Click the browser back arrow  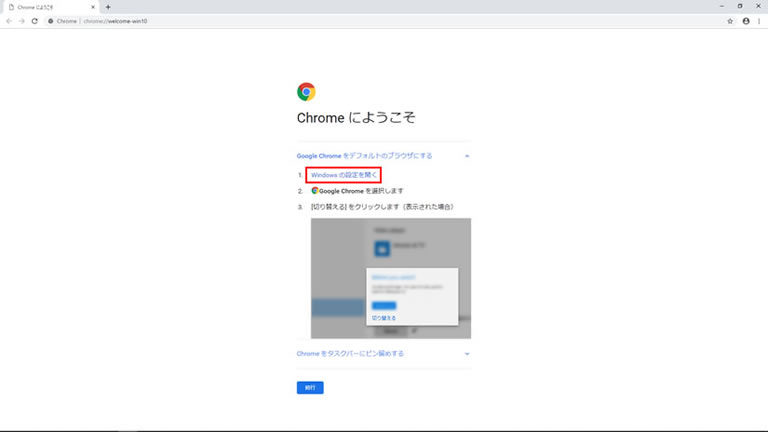click(x=9, y=21)
